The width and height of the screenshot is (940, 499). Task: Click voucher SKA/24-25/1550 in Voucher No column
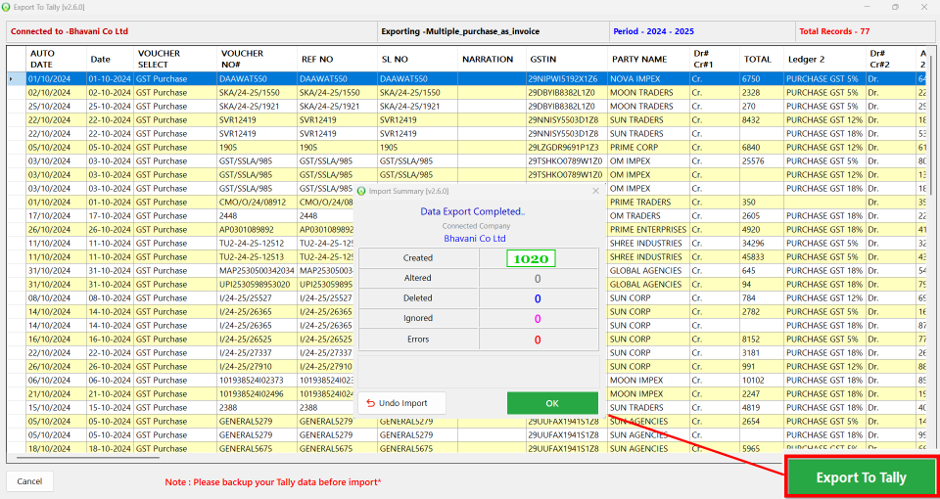pos(257,92)
